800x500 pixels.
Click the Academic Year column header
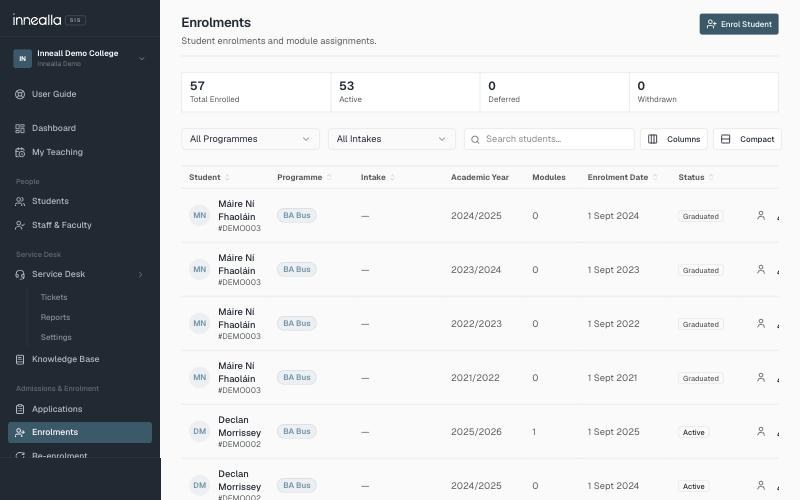click(480, 177)
